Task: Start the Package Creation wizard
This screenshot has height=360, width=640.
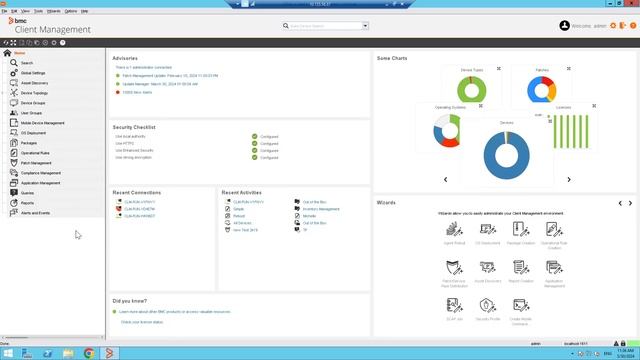Action: pos(521,229)
